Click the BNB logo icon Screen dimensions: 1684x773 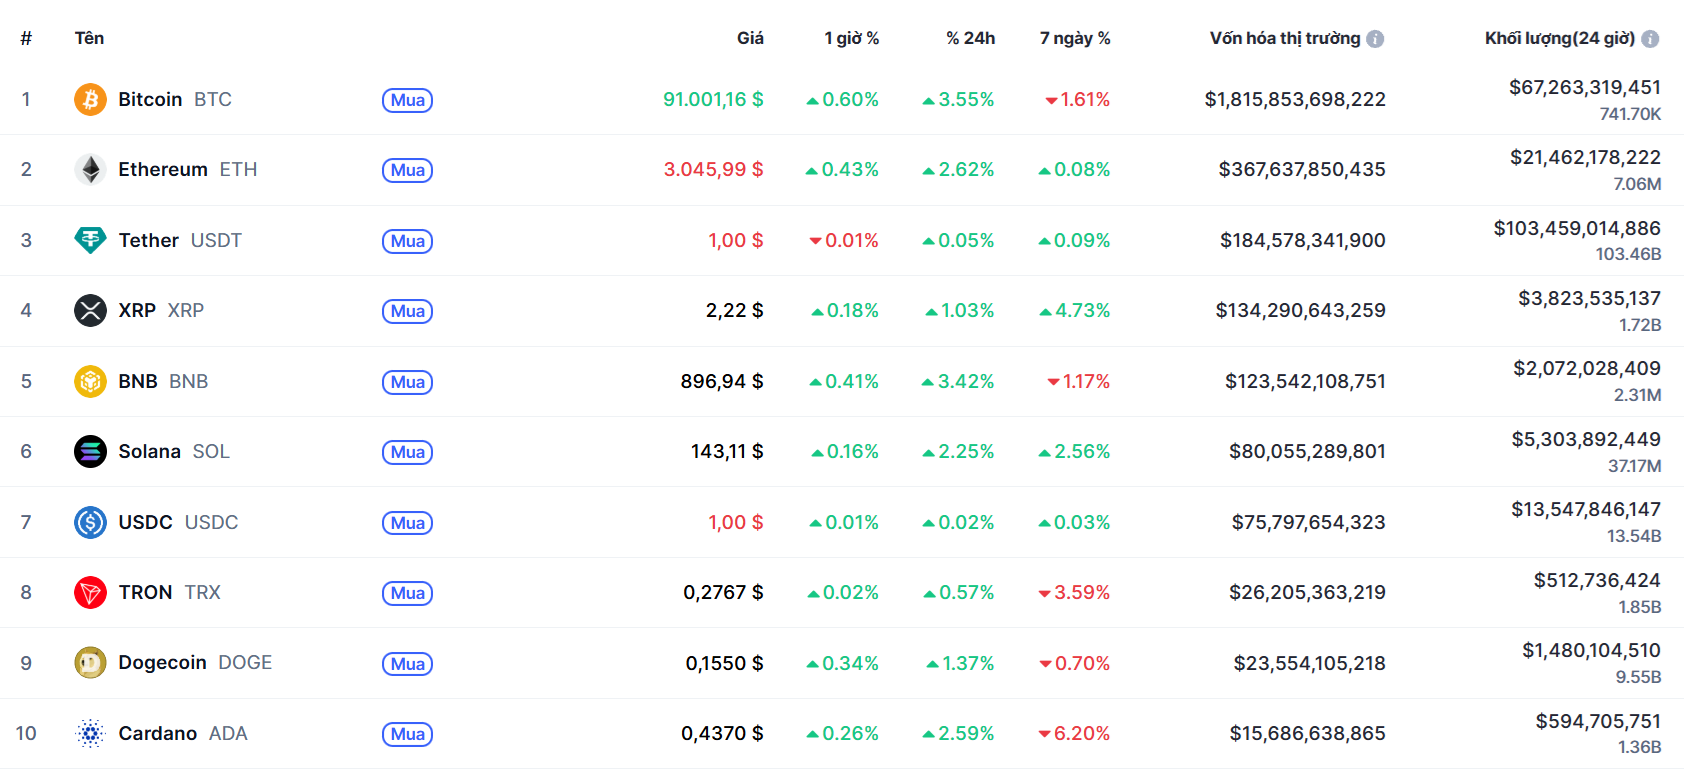pos(90,381)
